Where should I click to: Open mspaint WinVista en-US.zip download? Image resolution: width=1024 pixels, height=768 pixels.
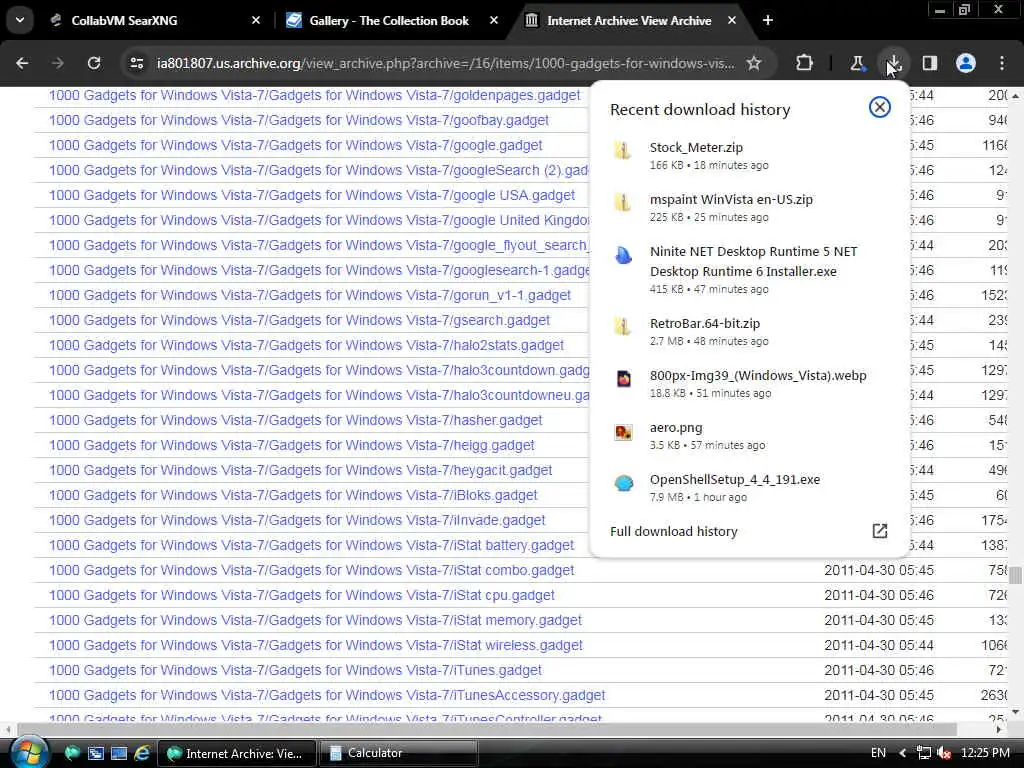click(731, 200)
